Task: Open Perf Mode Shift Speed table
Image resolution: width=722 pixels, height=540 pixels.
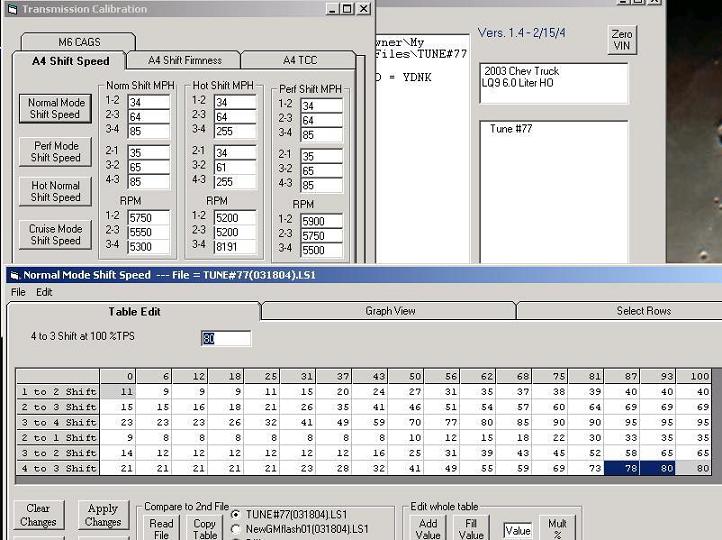Action: point(55,152)
